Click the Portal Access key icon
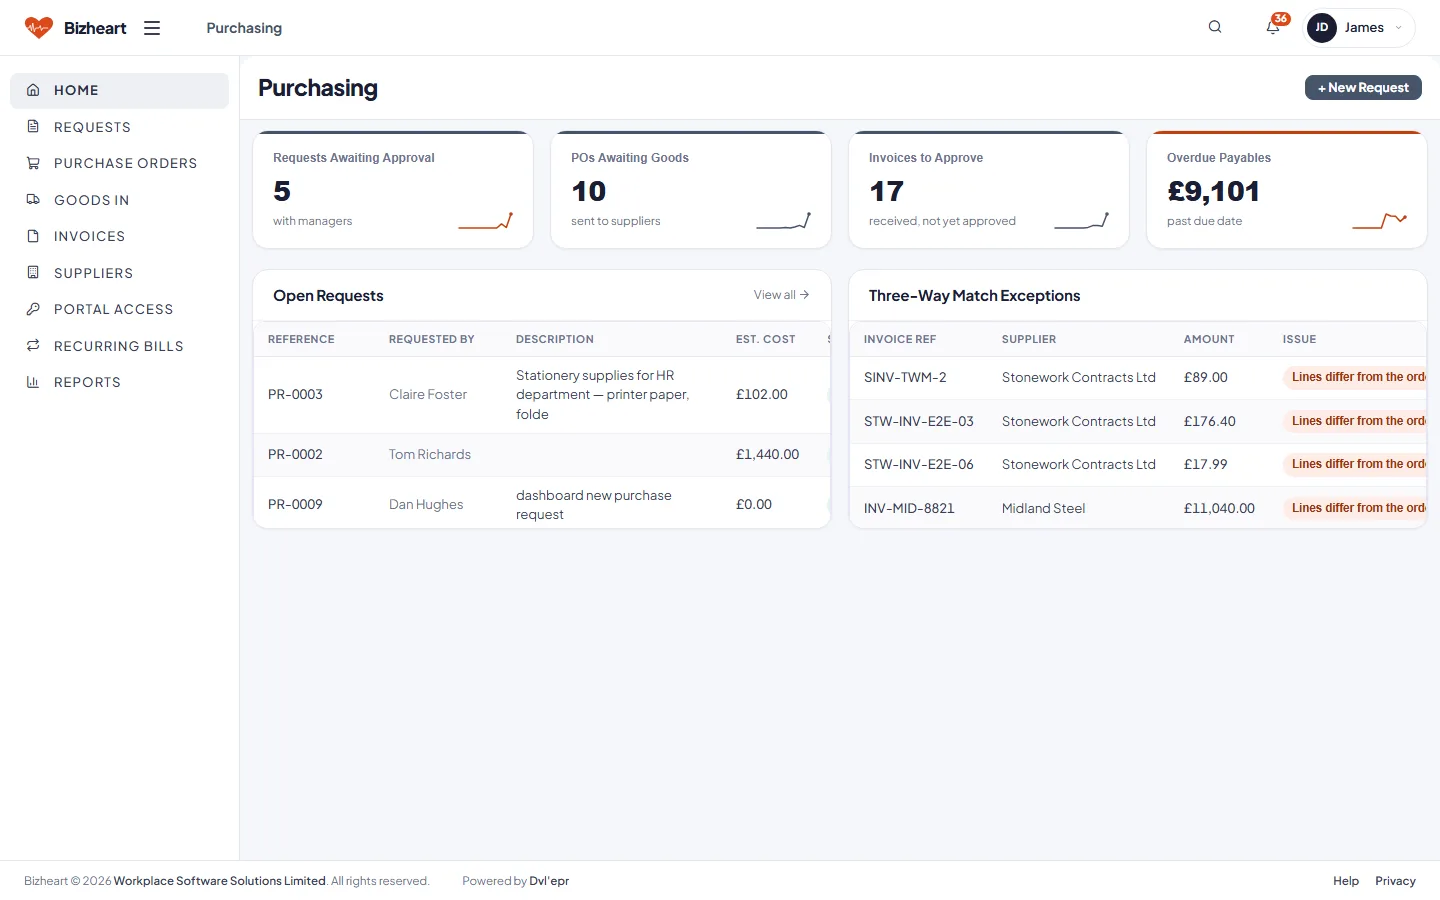 [x=33, y=309]
